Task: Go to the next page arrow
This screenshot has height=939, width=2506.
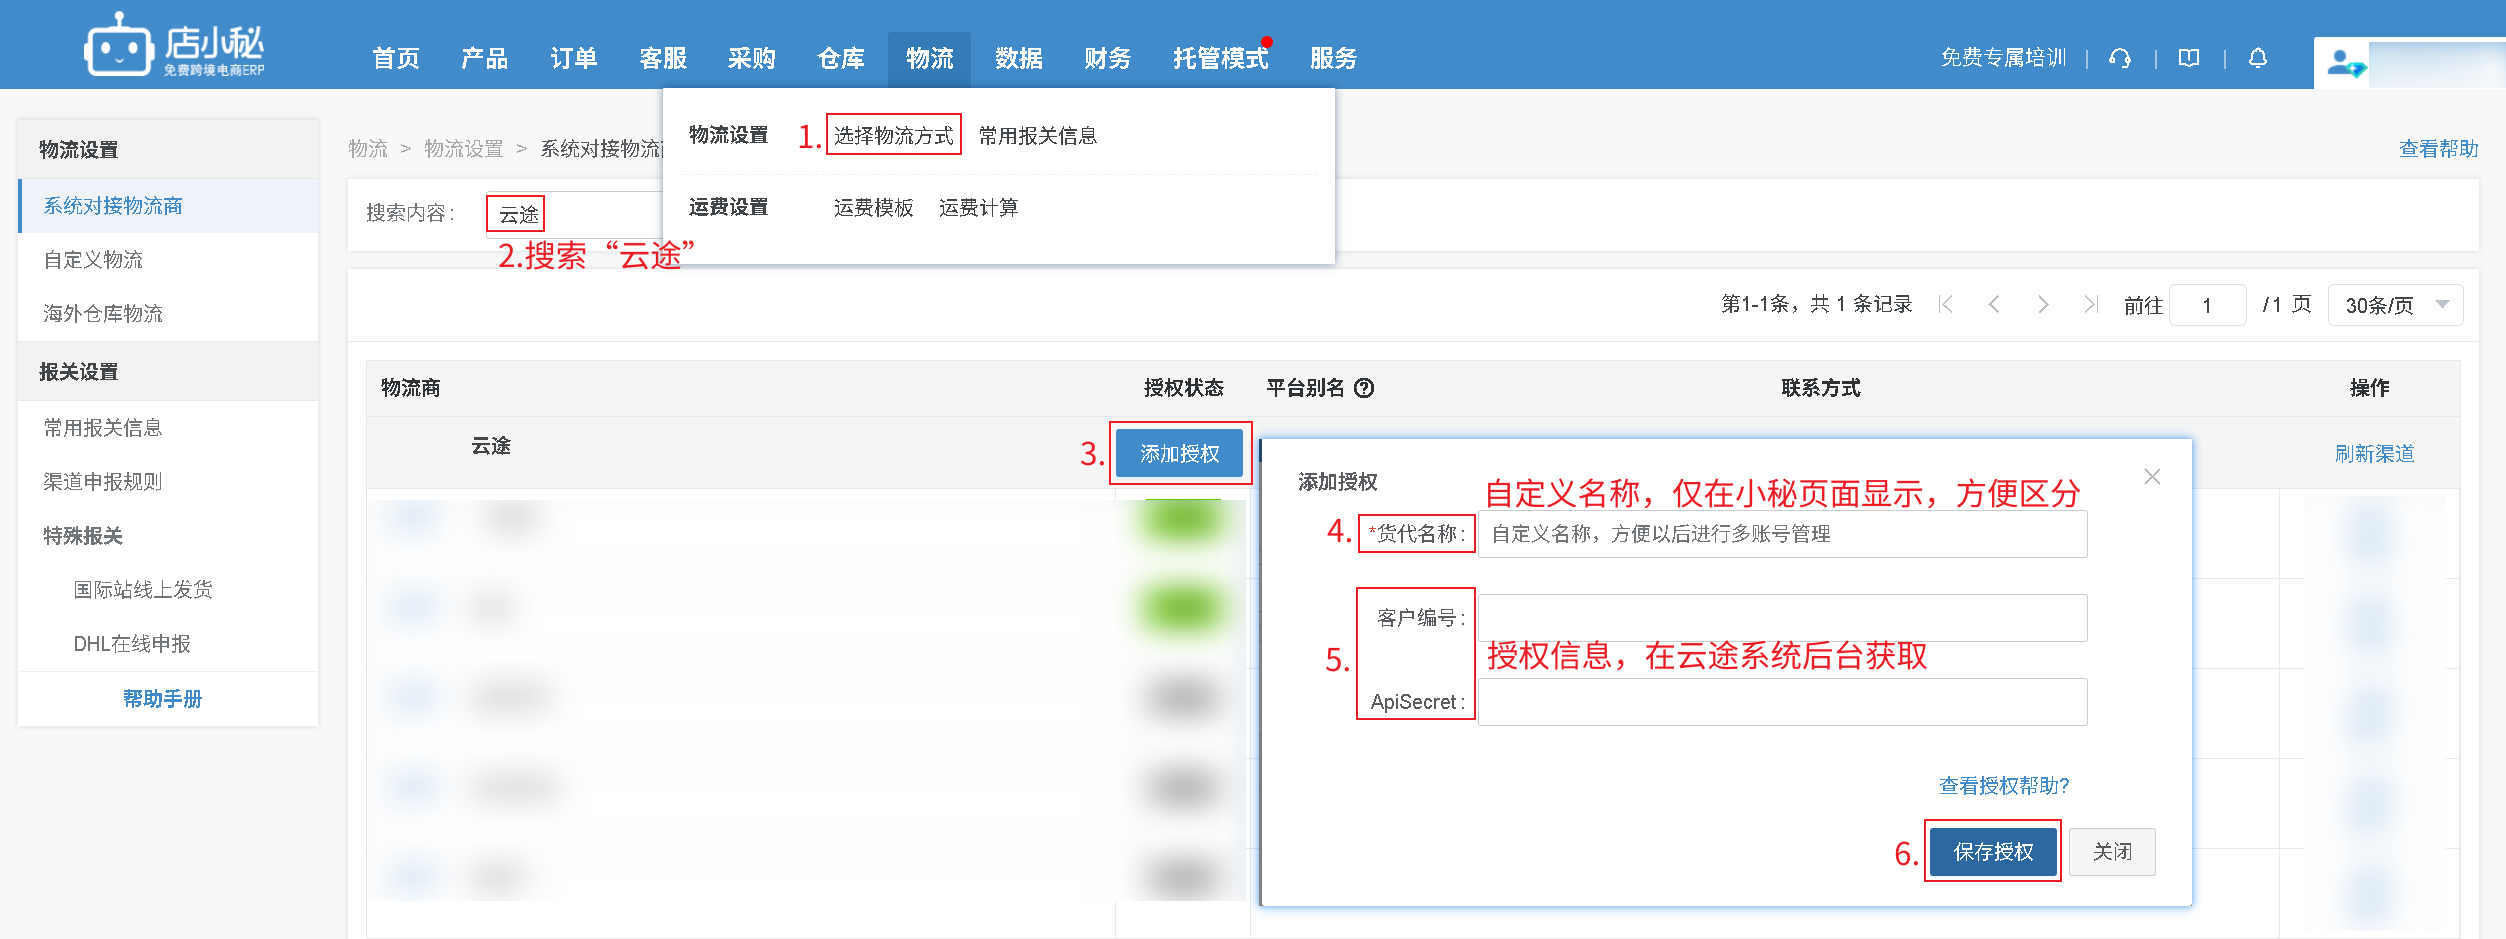Action: (2042, 305)
